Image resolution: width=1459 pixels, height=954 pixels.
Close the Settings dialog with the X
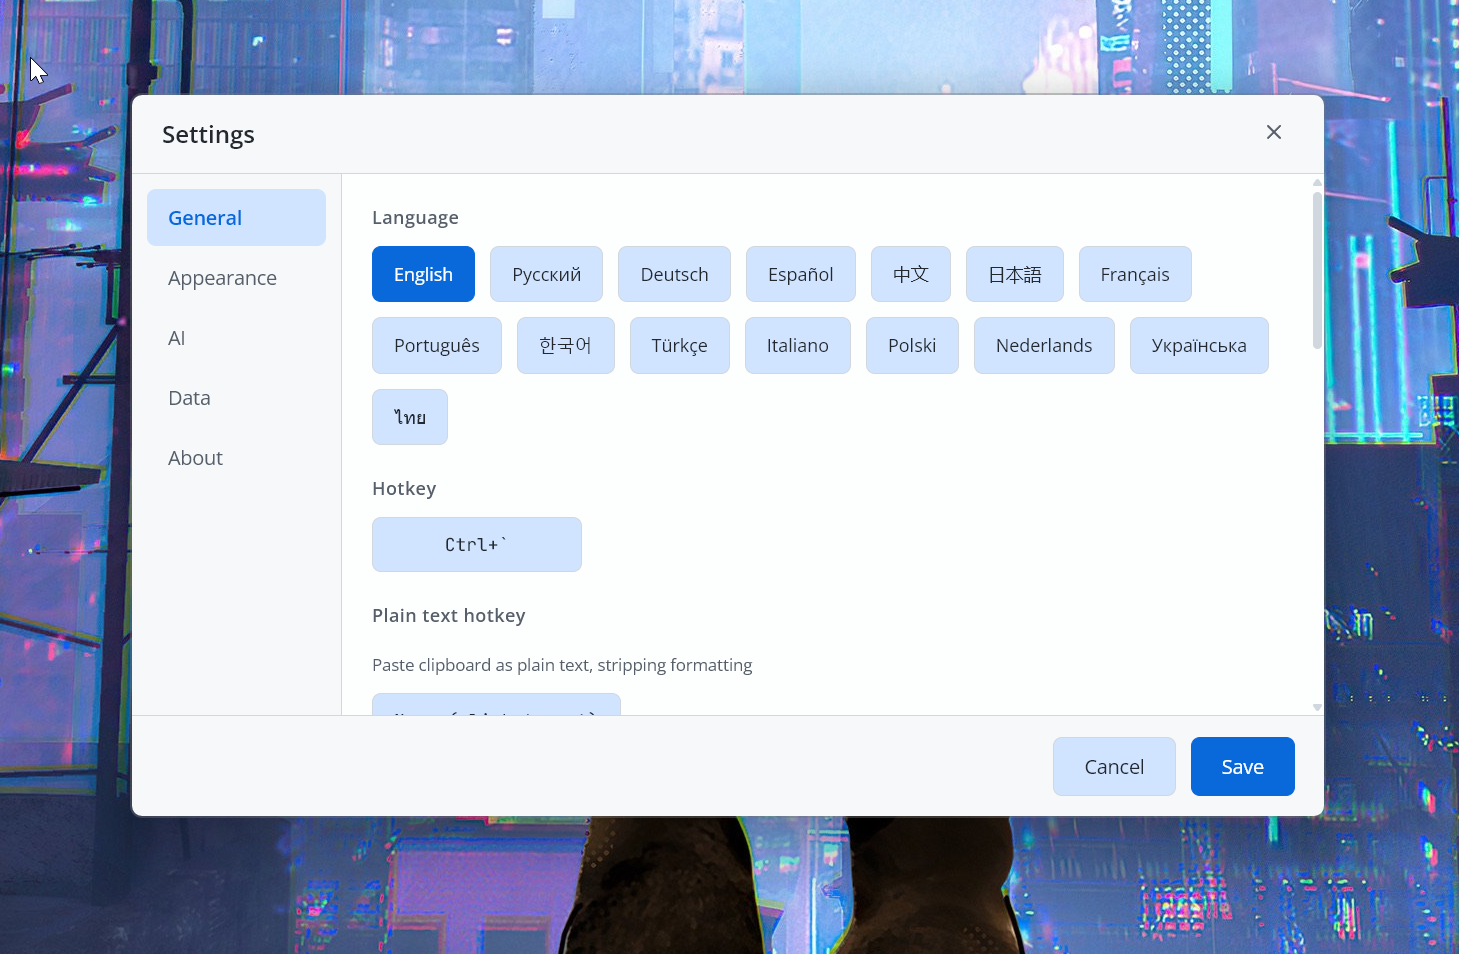1273,132
